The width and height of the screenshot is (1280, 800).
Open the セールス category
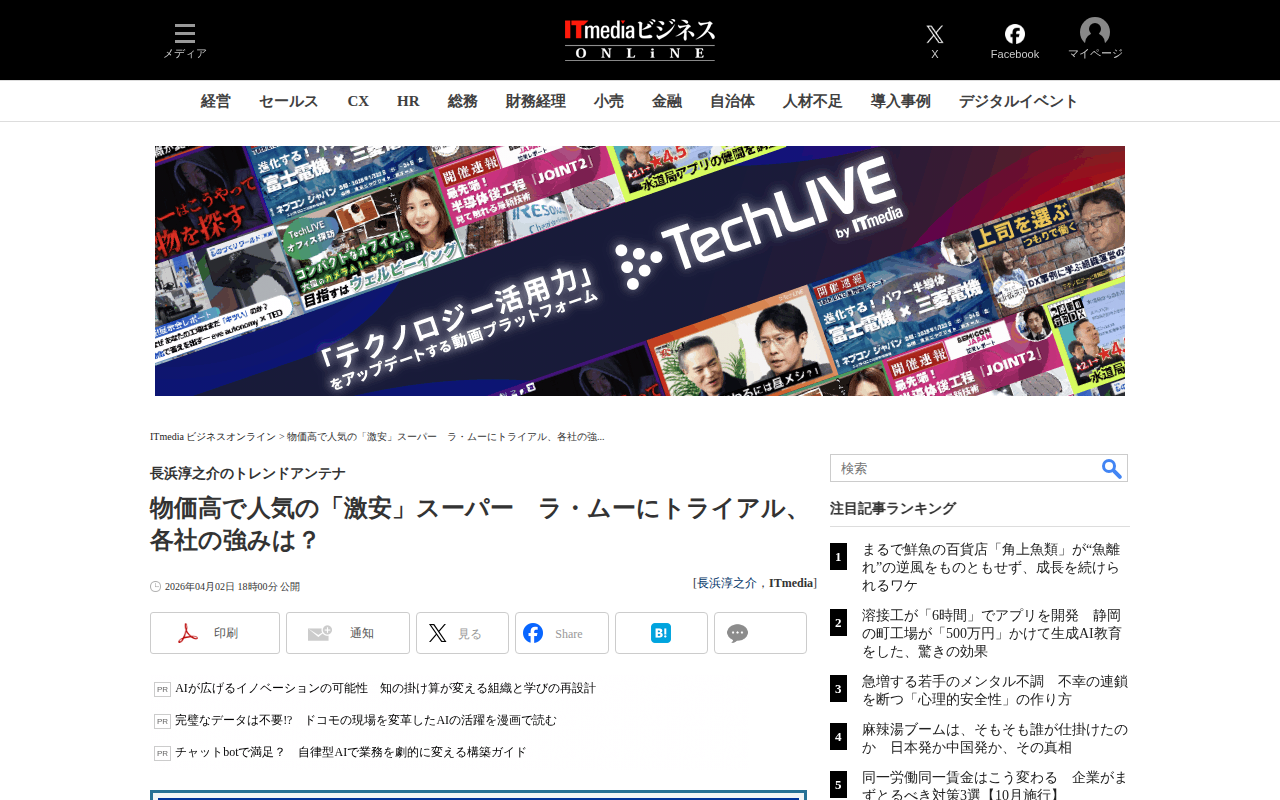coord(289,101)
